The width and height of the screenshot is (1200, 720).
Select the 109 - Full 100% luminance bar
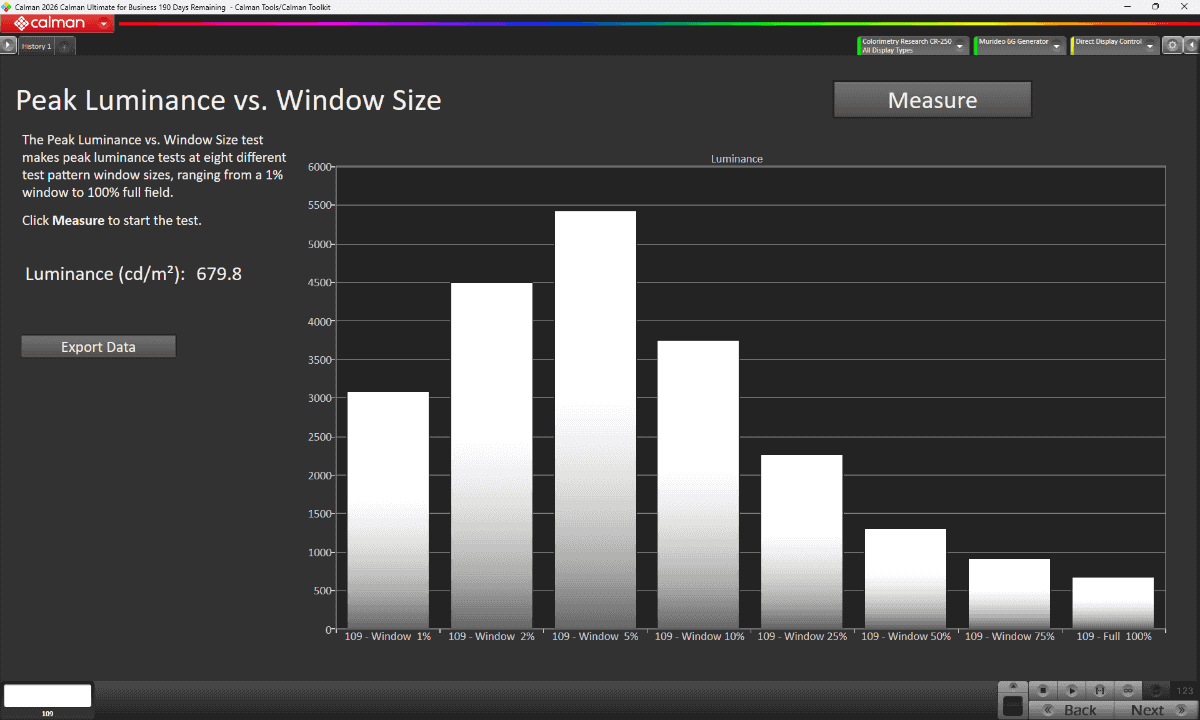pos(1113,603)
